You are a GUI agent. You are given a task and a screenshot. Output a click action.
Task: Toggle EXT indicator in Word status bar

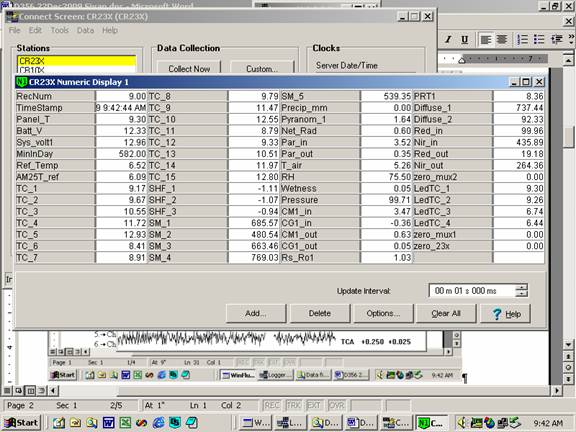314,406
